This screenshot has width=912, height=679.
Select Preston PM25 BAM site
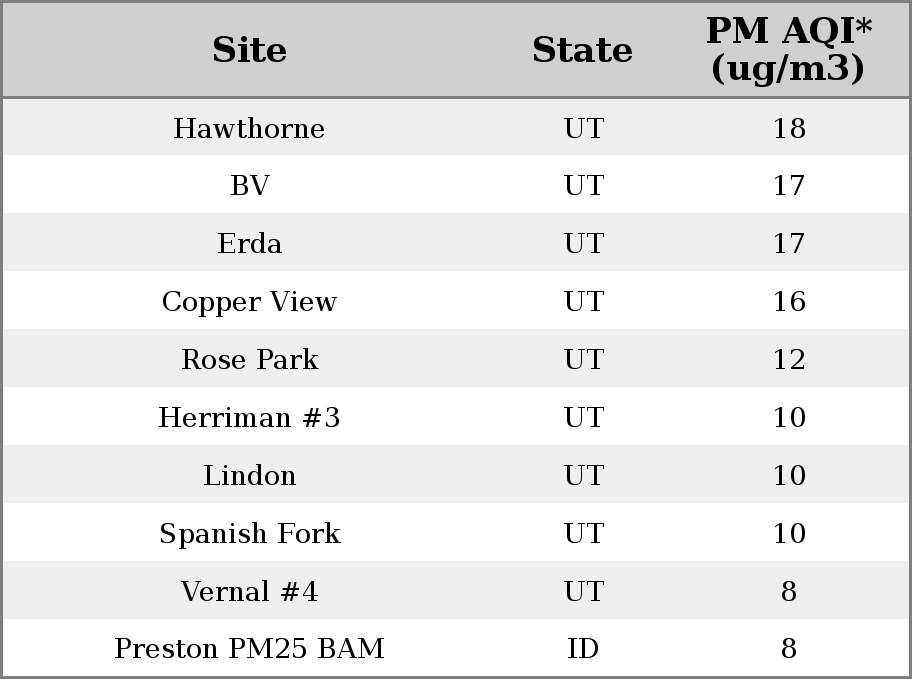coord(250,649)
